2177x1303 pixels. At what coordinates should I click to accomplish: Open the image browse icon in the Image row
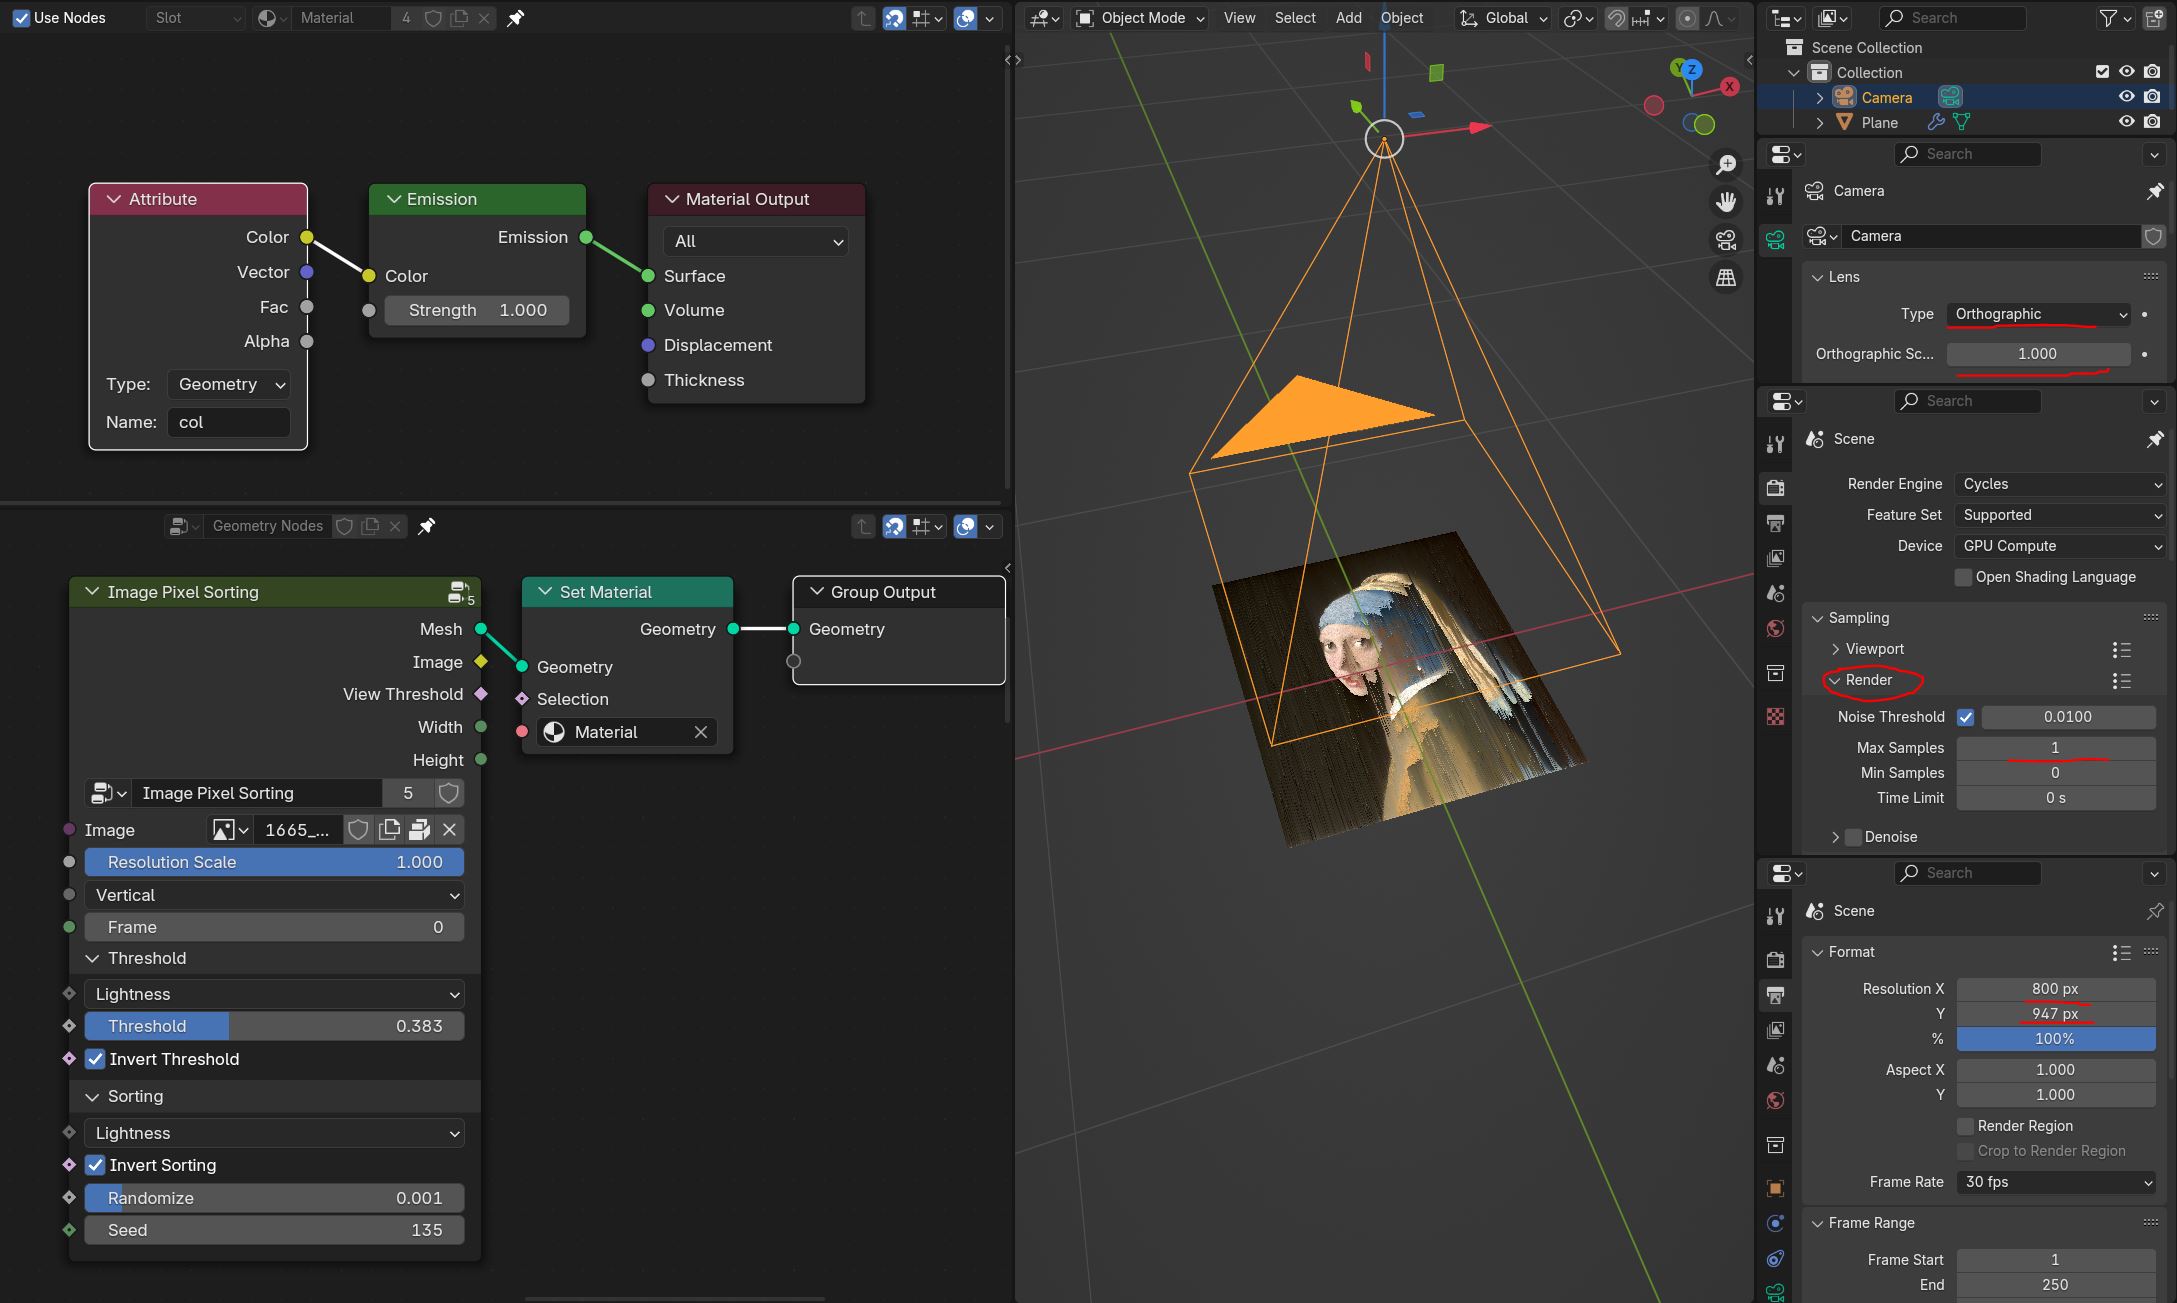tap(229, 830)
